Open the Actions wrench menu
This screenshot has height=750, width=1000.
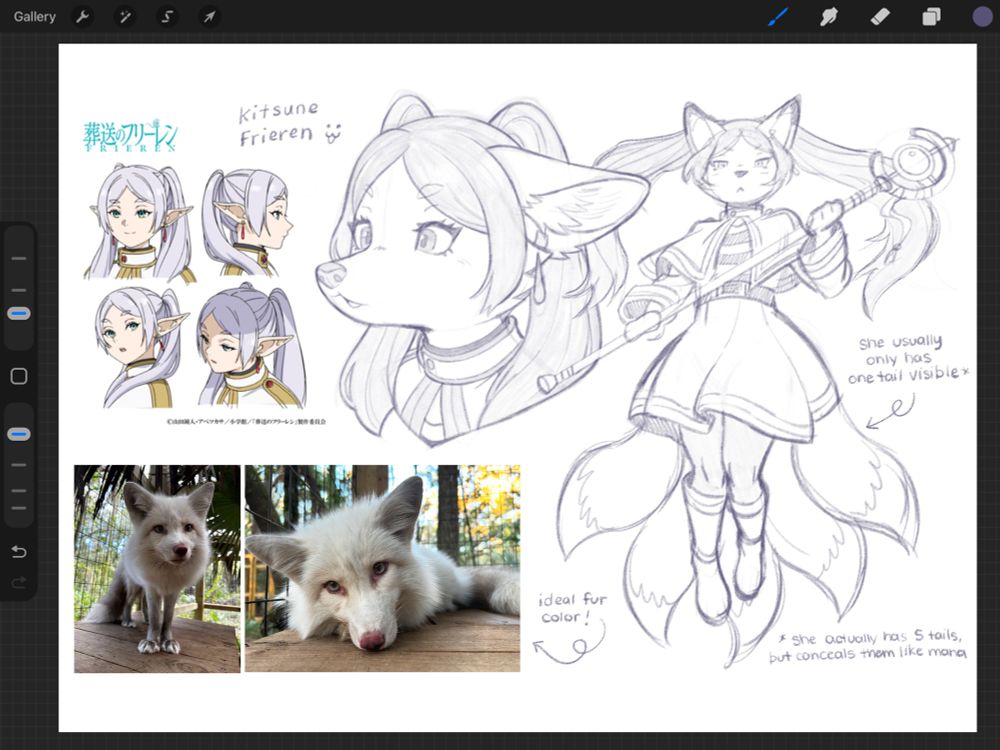(x=82, y=17)
